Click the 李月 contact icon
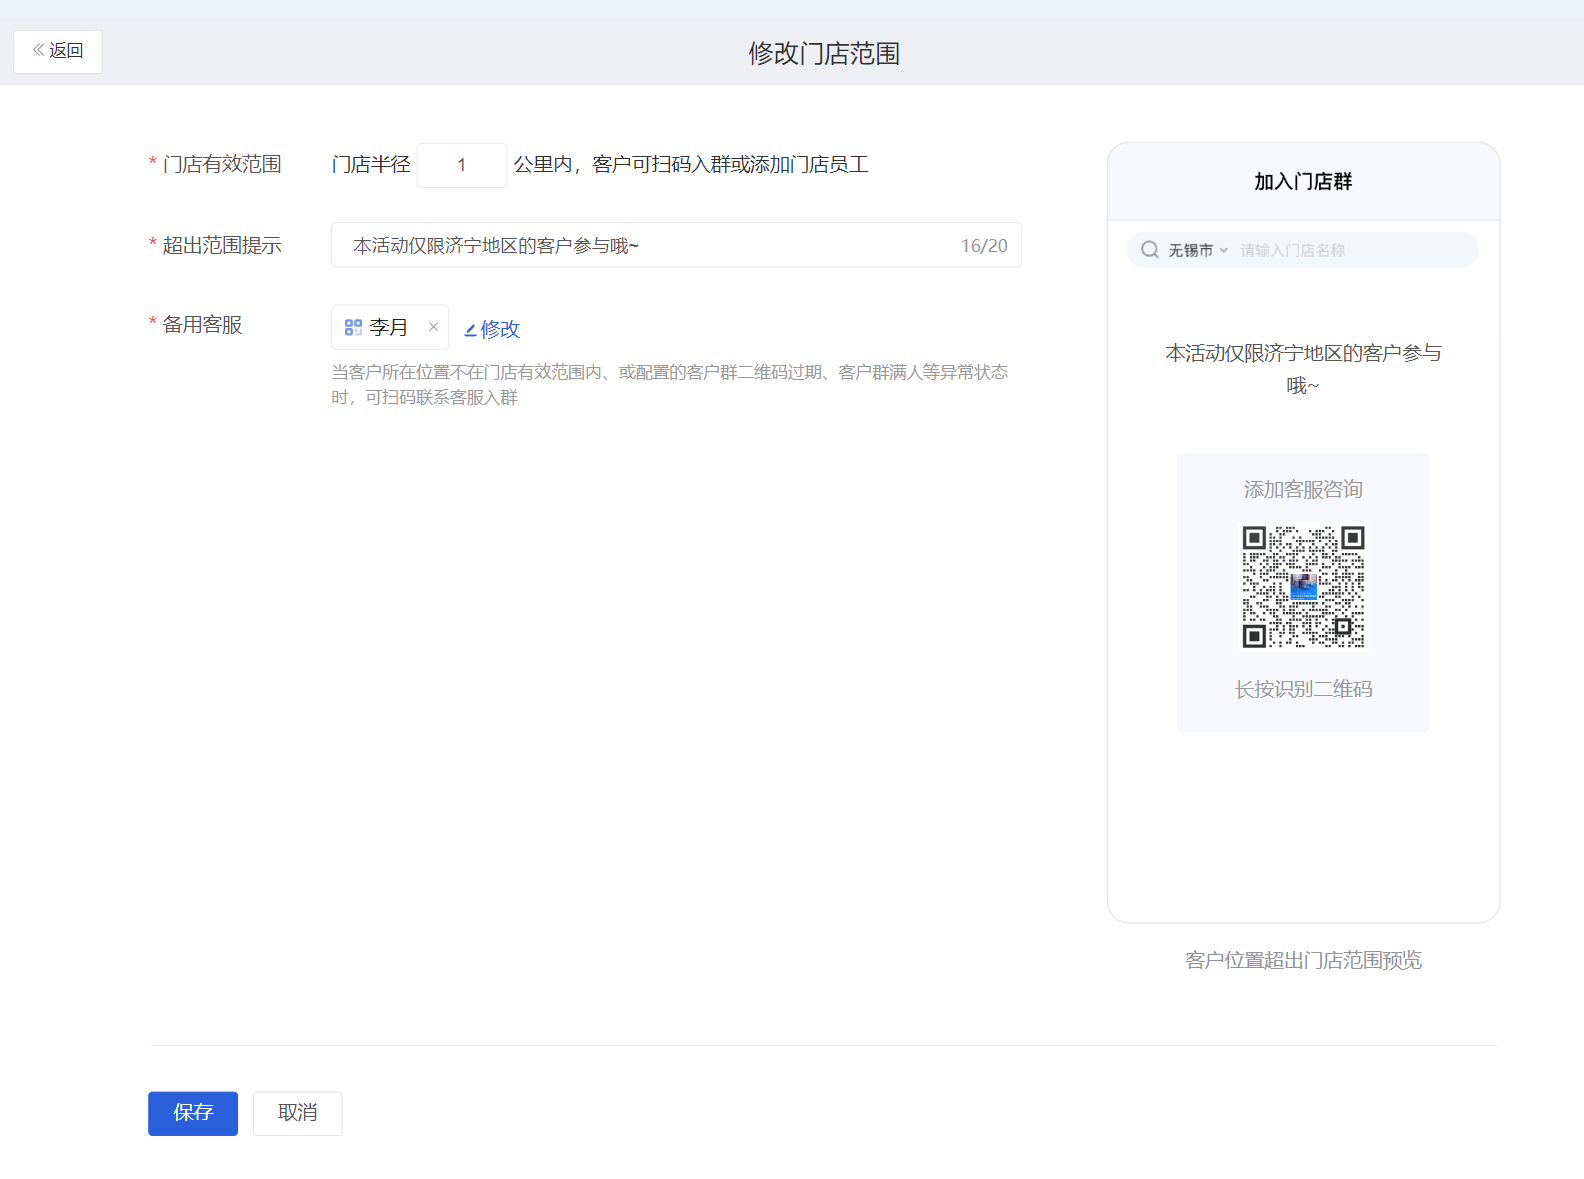 click(x=353, y=327)
